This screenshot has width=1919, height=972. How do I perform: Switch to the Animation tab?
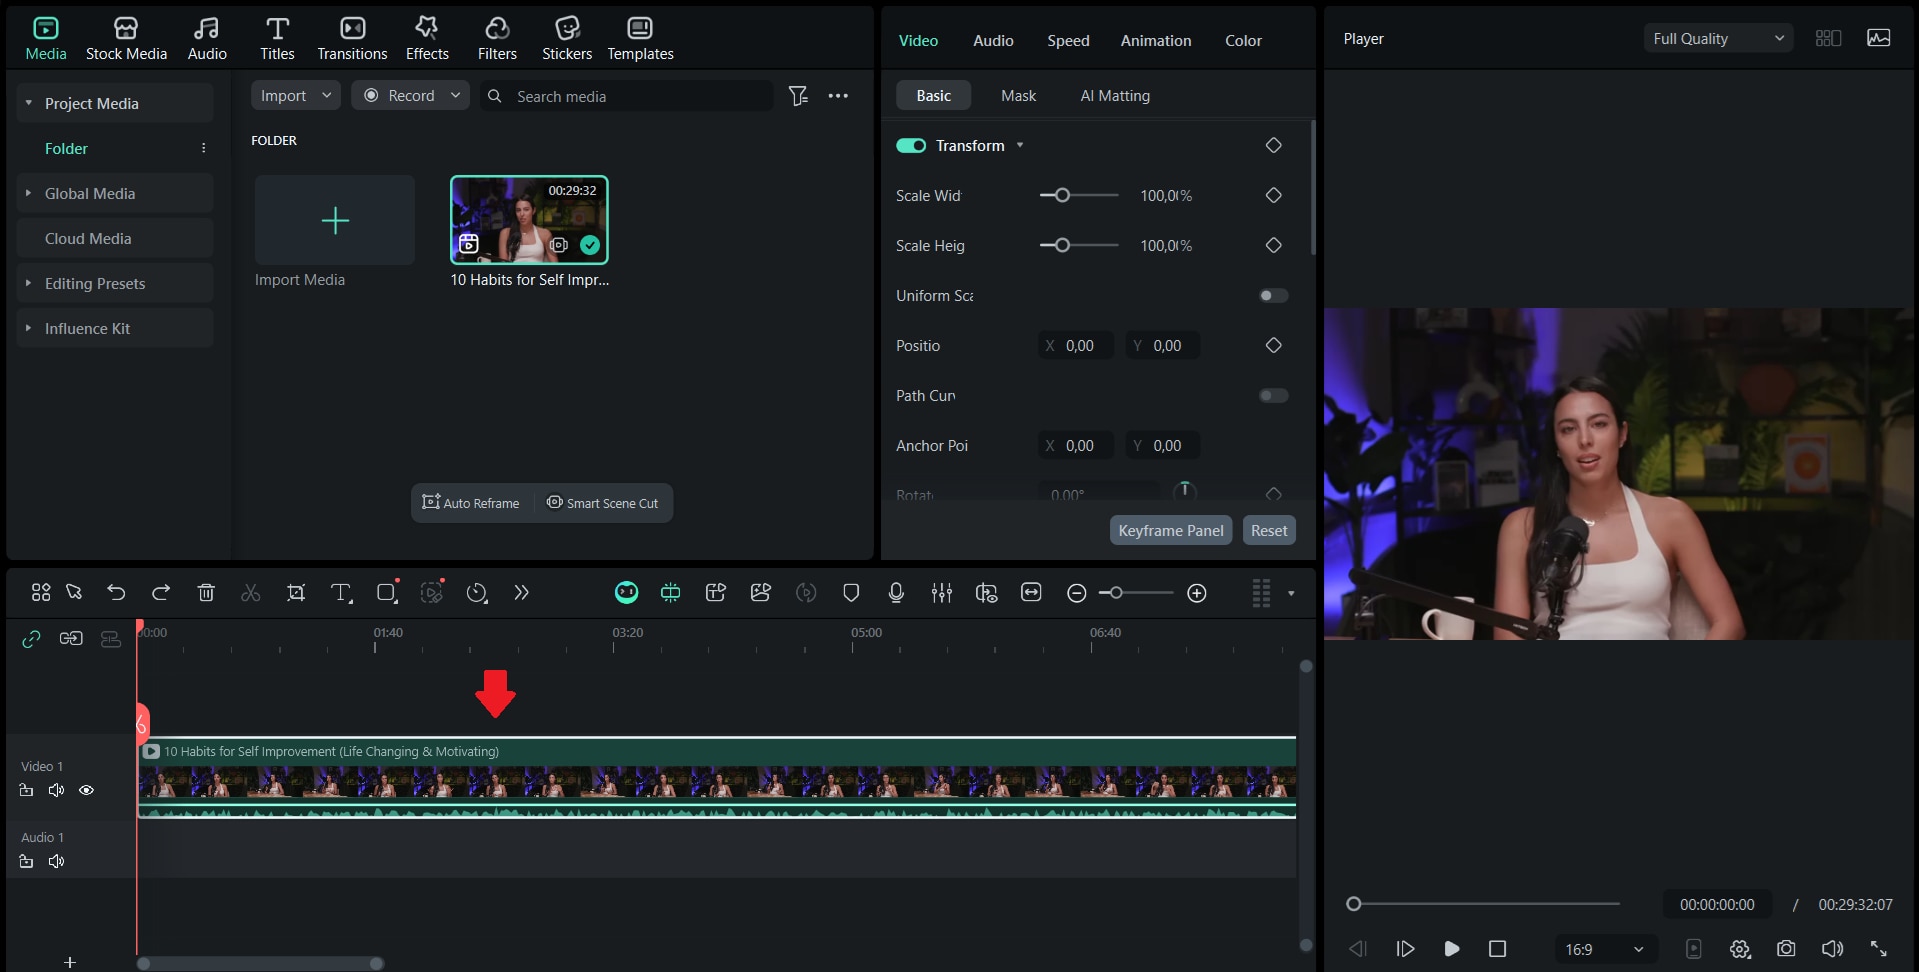pyautogui.click(x=1155, y=41)
